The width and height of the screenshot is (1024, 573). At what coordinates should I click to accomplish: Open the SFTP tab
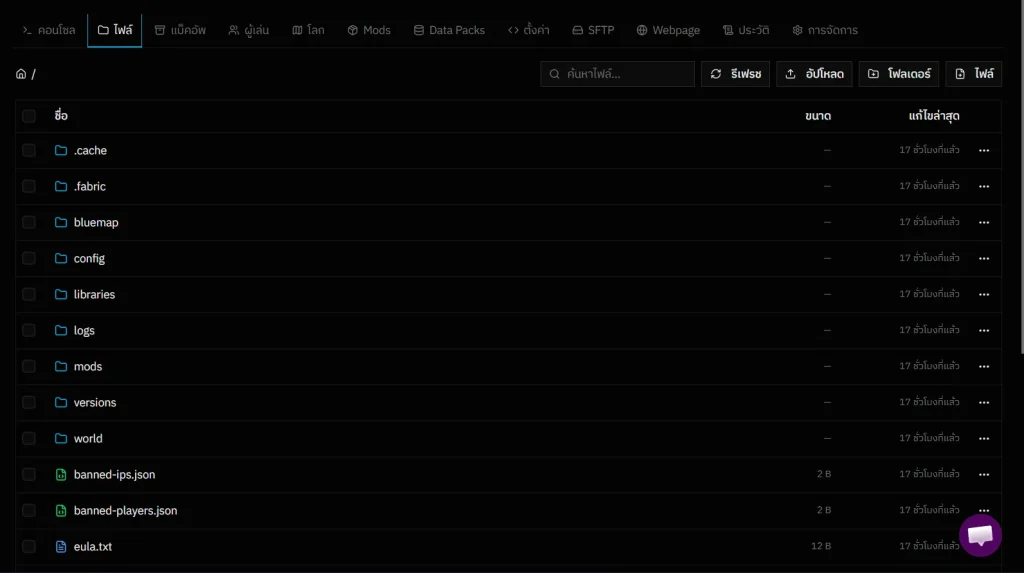[x=593, y=30]
